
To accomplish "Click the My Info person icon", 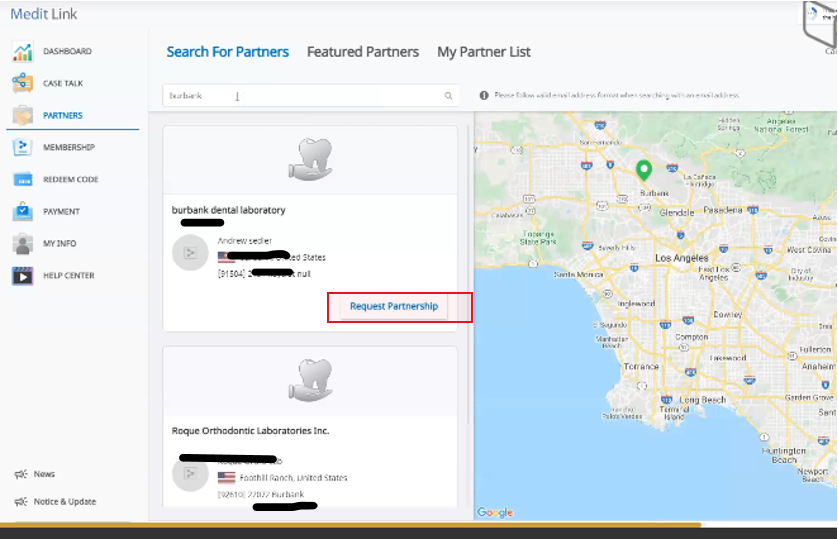I will coord(22,244).
